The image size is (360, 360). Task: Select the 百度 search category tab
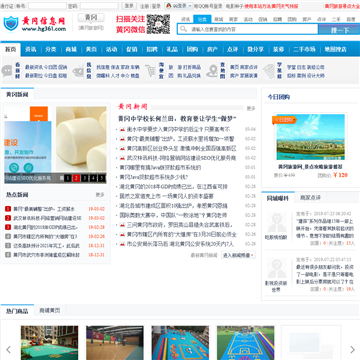pyautogui.click(x=351, y=20)
